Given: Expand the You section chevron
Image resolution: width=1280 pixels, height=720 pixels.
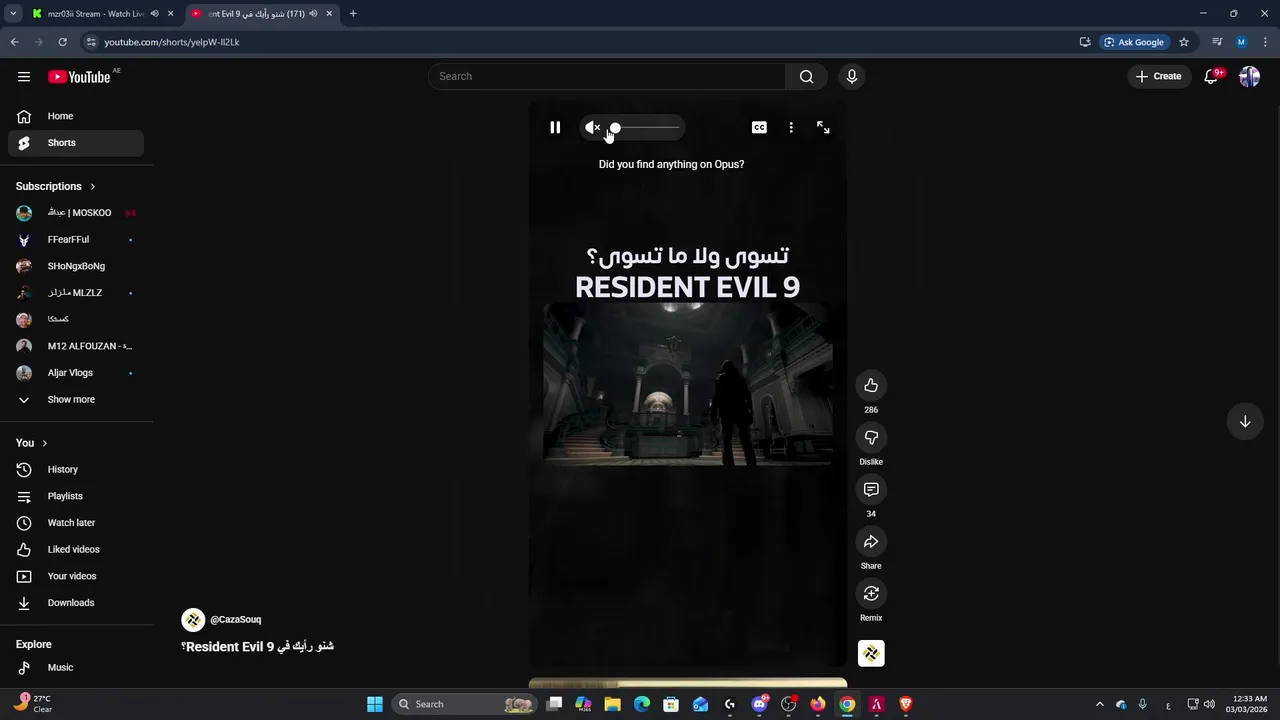Looking at the screenshot, I should coord(44,443).
